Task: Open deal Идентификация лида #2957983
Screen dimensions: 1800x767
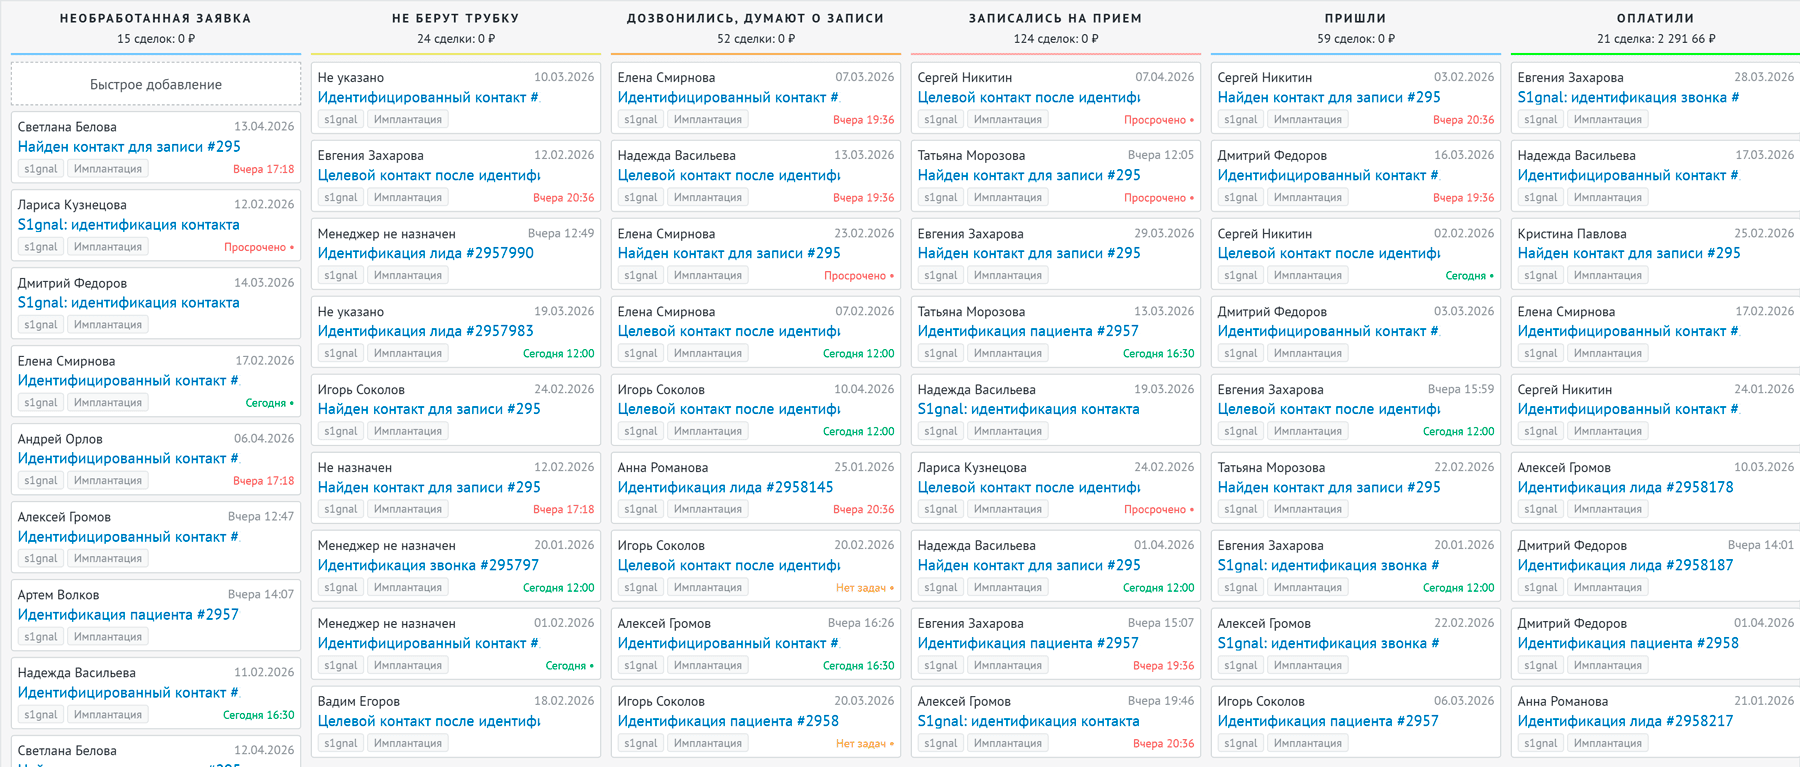Action: click(x=425, y=332)
